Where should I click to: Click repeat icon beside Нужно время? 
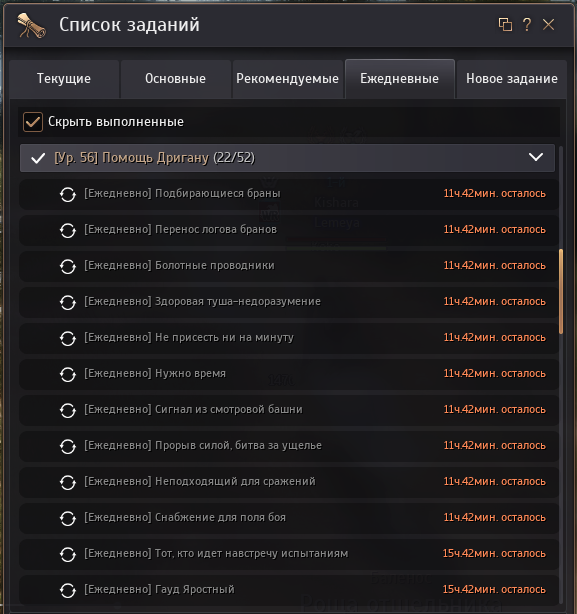click(x=68, y=374)
